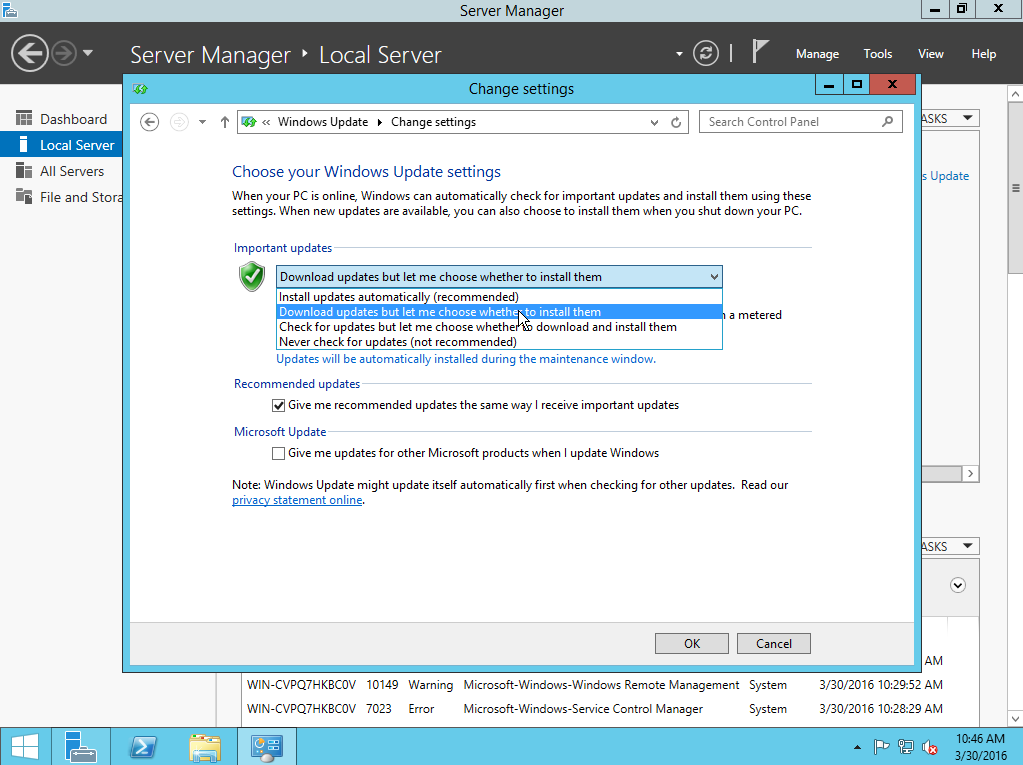Viewport: 1023px width, 765px height.
Task: Open Server Manager from the taskbar
Action: (x=81, y=747)
